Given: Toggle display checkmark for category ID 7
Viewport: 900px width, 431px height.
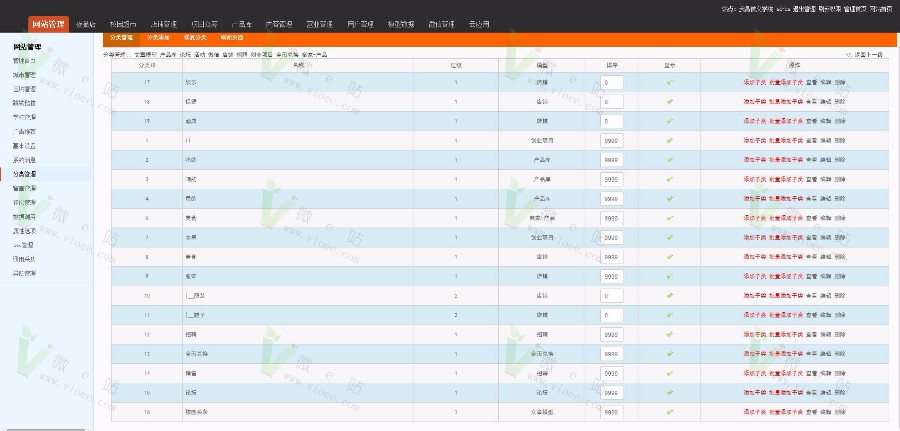Looking at the screenshot, I should (669, 238).
